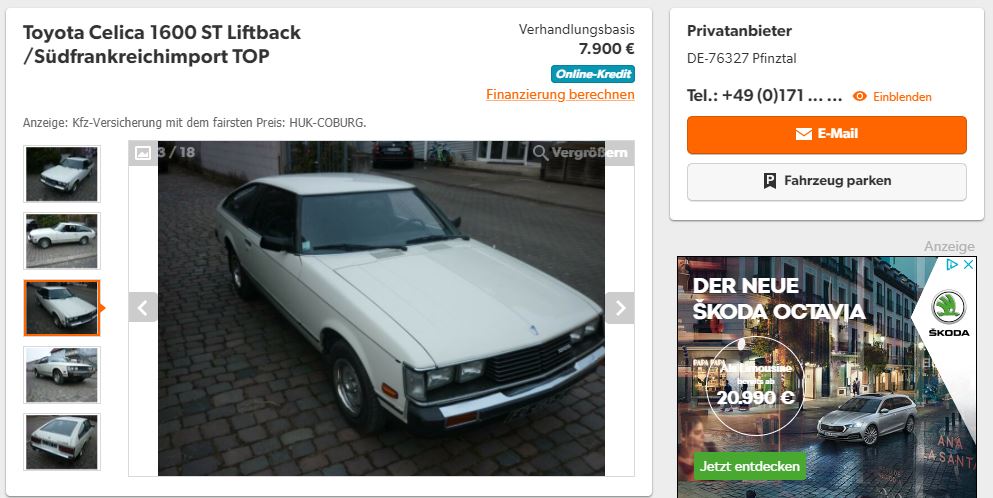The width and height of the screenshot is (993, 498).
Task: Open AdChoices info triangle icon
Action: pos(952,265)
